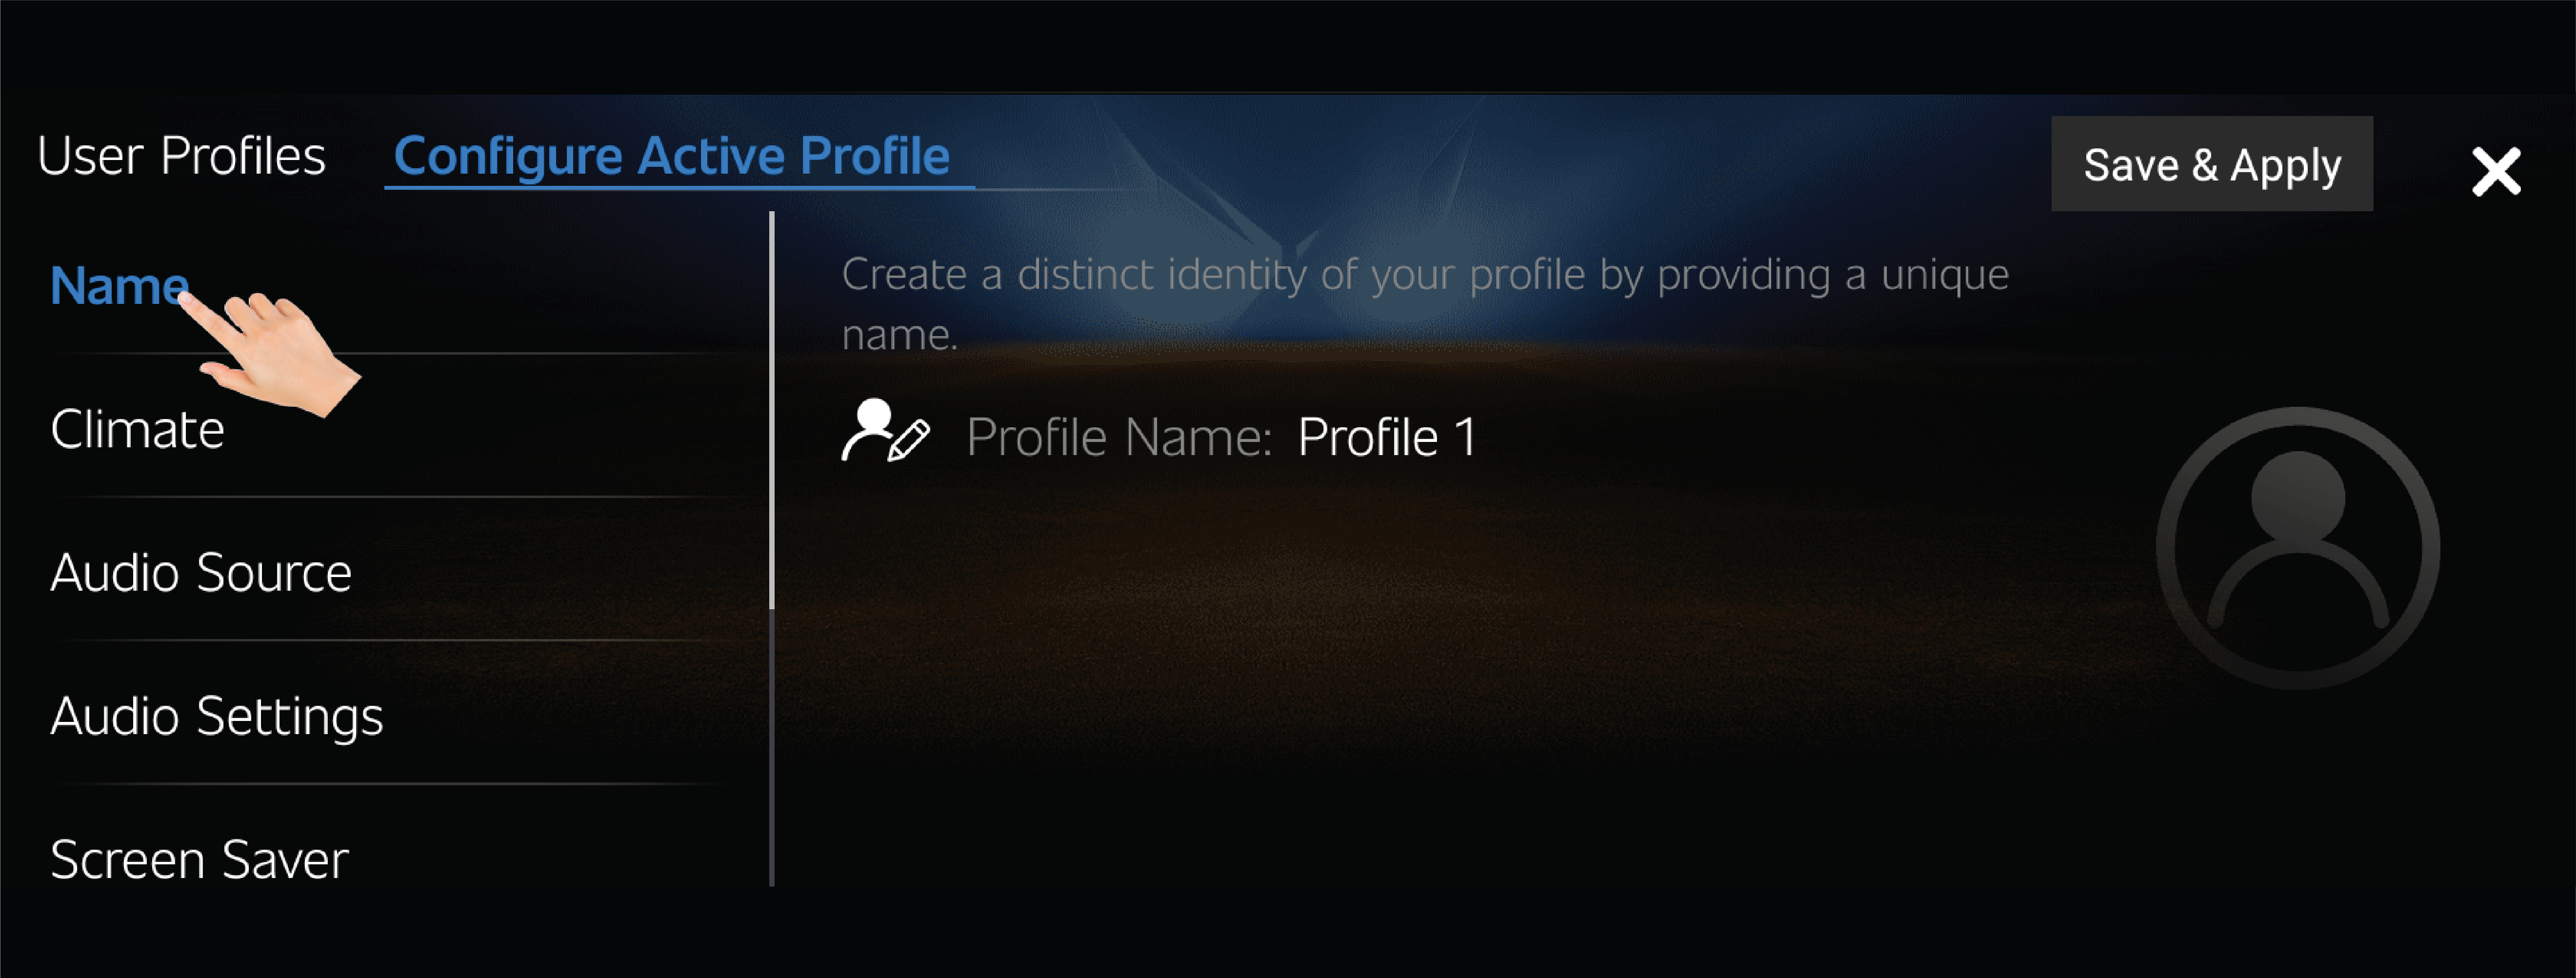Click the category list scrollbar thumb
Image resolution: width=2576 pixels, height=978 pixels.
(772, 410)
